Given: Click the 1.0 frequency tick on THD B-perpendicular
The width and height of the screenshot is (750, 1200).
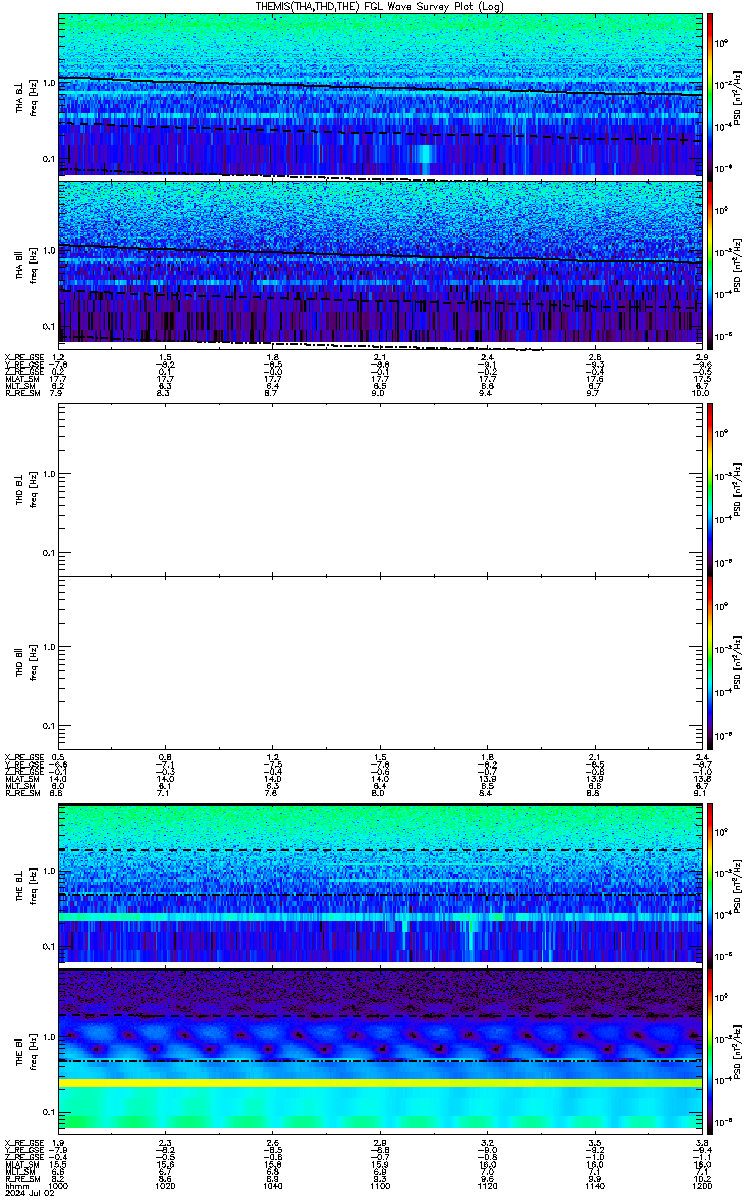Looking at the screenshot, I should (x=49, y=474).
